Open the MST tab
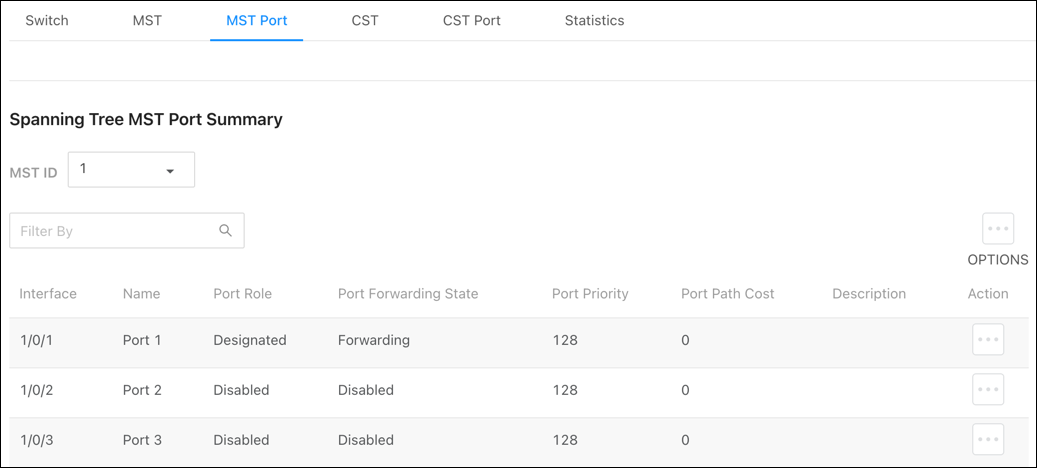 tap(147, 20)
